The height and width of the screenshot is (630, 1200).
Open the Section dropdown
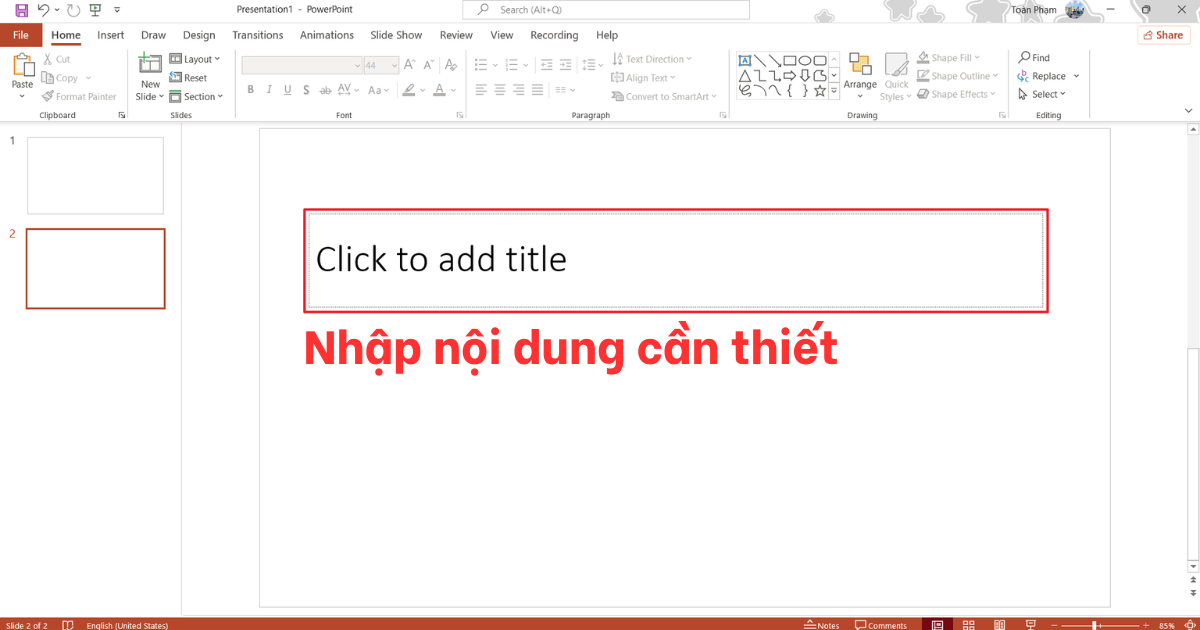click(x=197, y=96)
